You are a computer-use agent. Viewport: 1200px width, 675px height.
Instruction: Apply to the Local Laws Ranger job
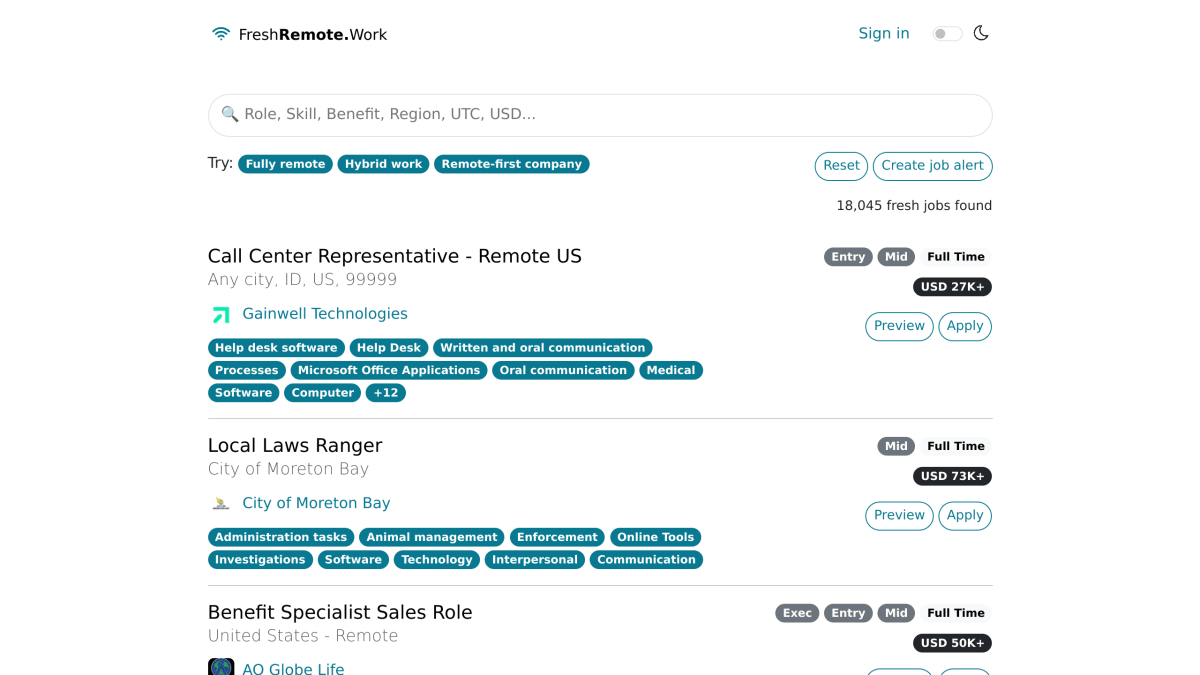tap(965, 515)
